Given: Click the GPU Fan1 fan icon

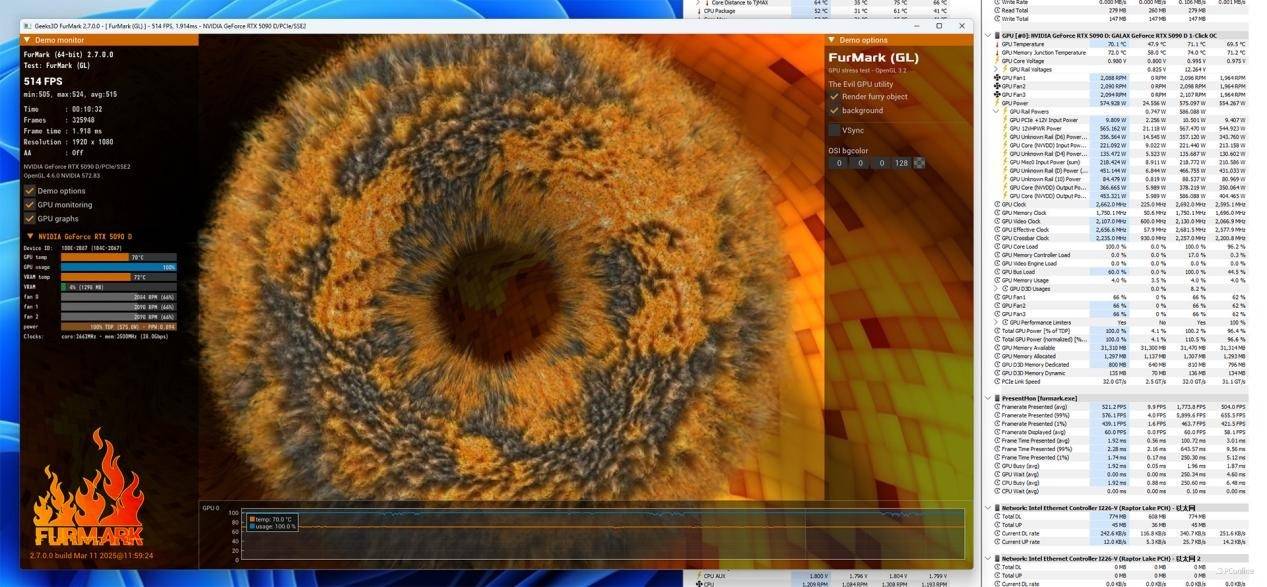Looking at the screenshot, I should 997,77.
